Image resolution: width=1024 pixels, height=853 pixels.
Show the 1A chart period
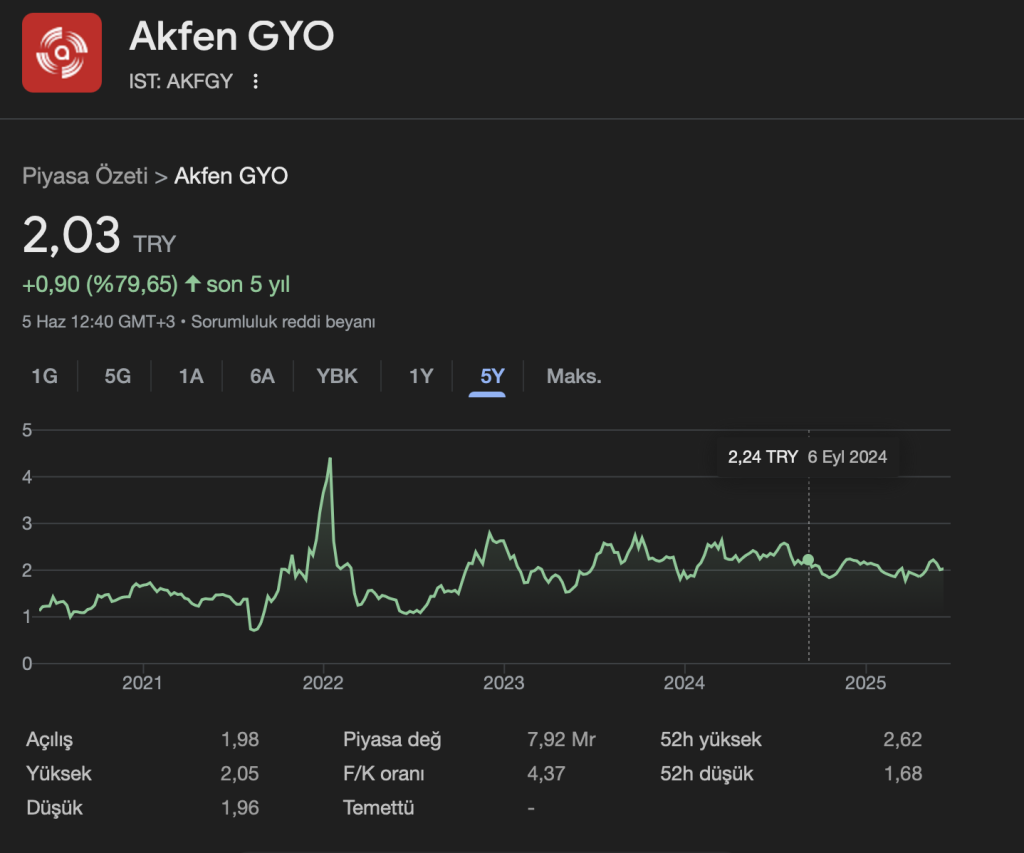click(x=191, y=377)
